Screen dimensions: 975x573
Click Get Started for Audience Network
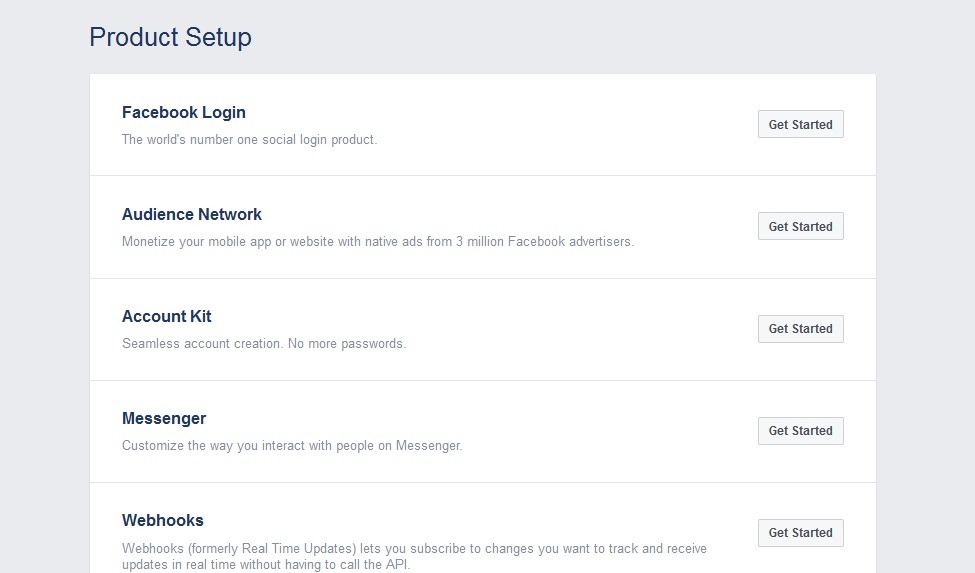pos(800,226)
